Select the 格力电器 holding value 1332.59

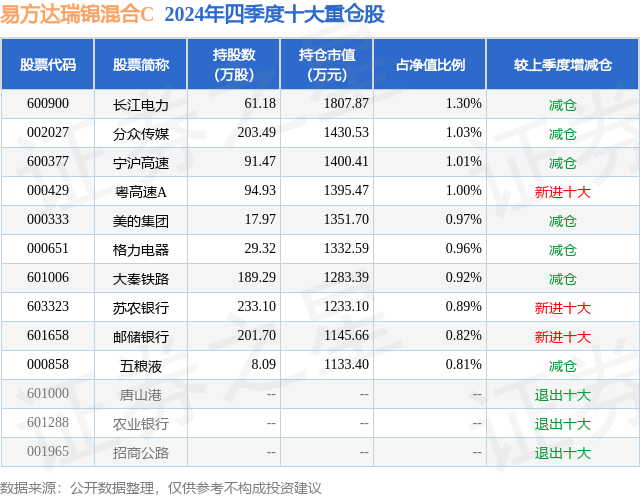(x=346, y=248)
